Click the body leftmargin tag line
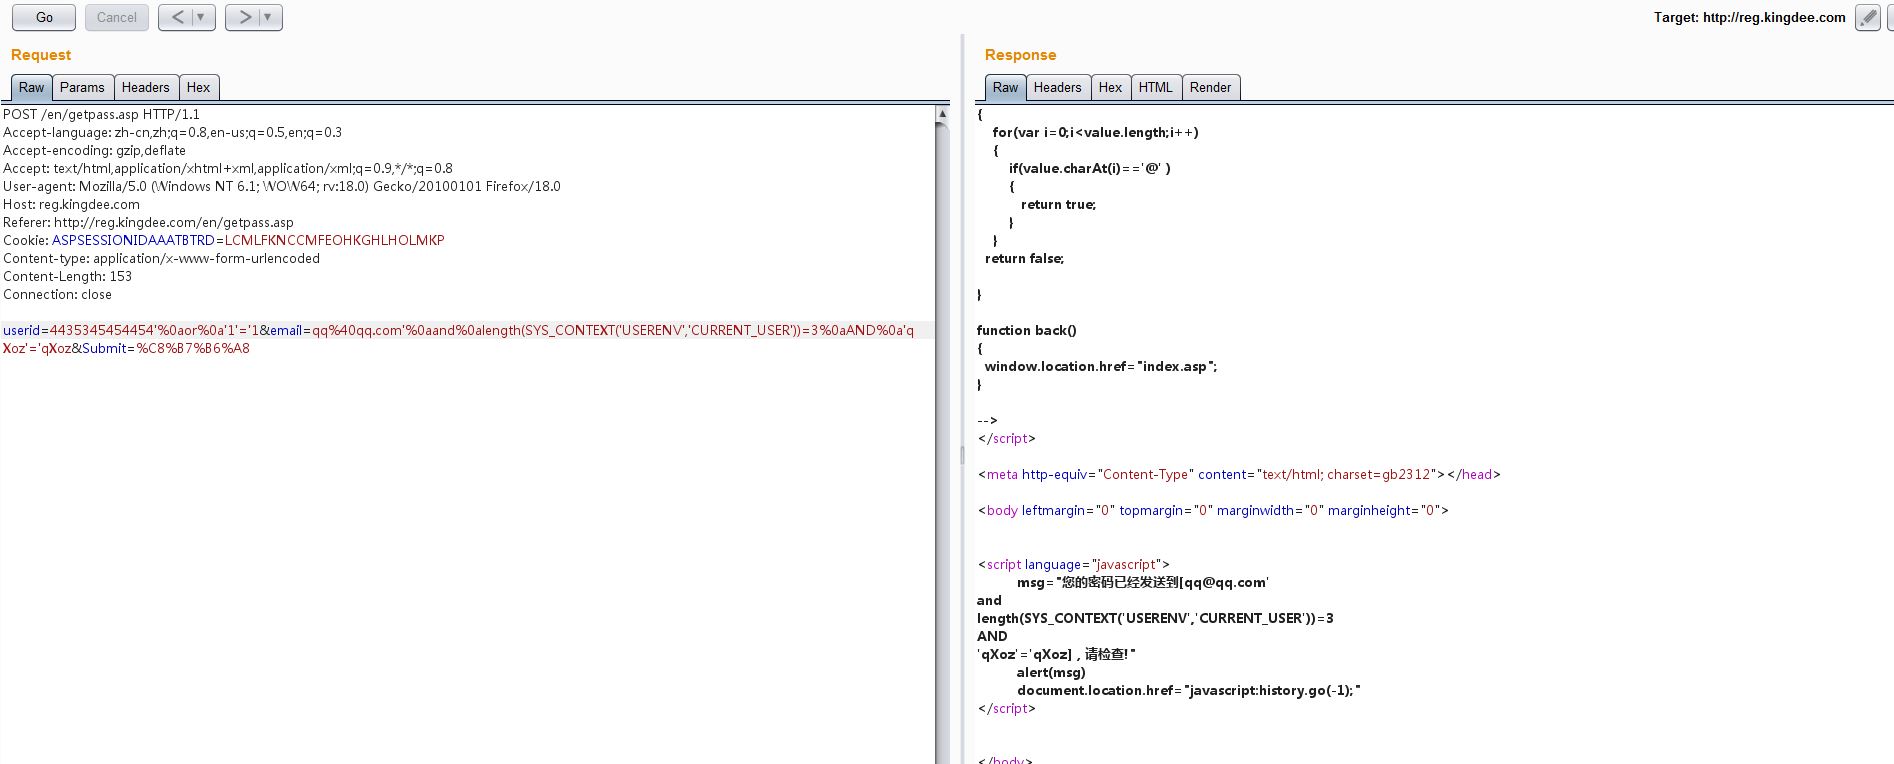 (x=1213, y=510)
